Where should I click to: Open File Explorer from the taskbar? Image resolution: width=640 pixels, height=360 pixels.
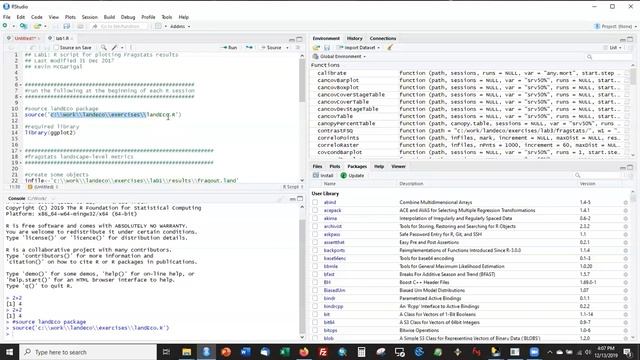(x=187, y=352)
